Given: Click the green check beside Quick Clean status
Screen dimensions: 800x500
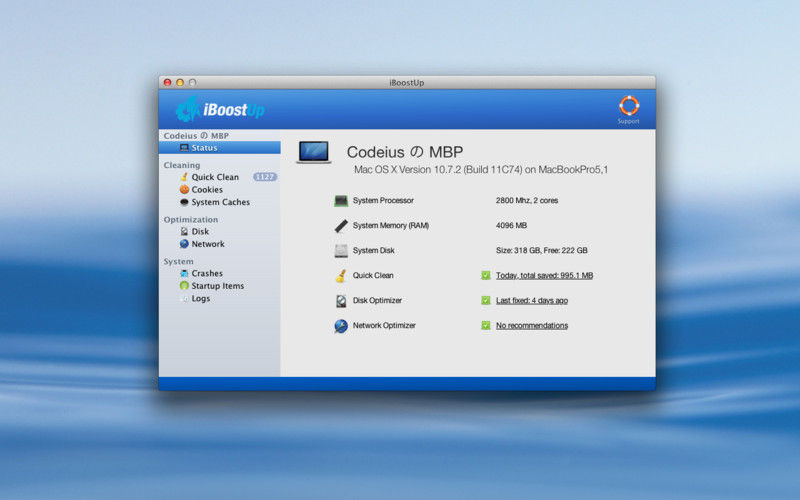Looking at the screenshot, I should pos(485,276).
